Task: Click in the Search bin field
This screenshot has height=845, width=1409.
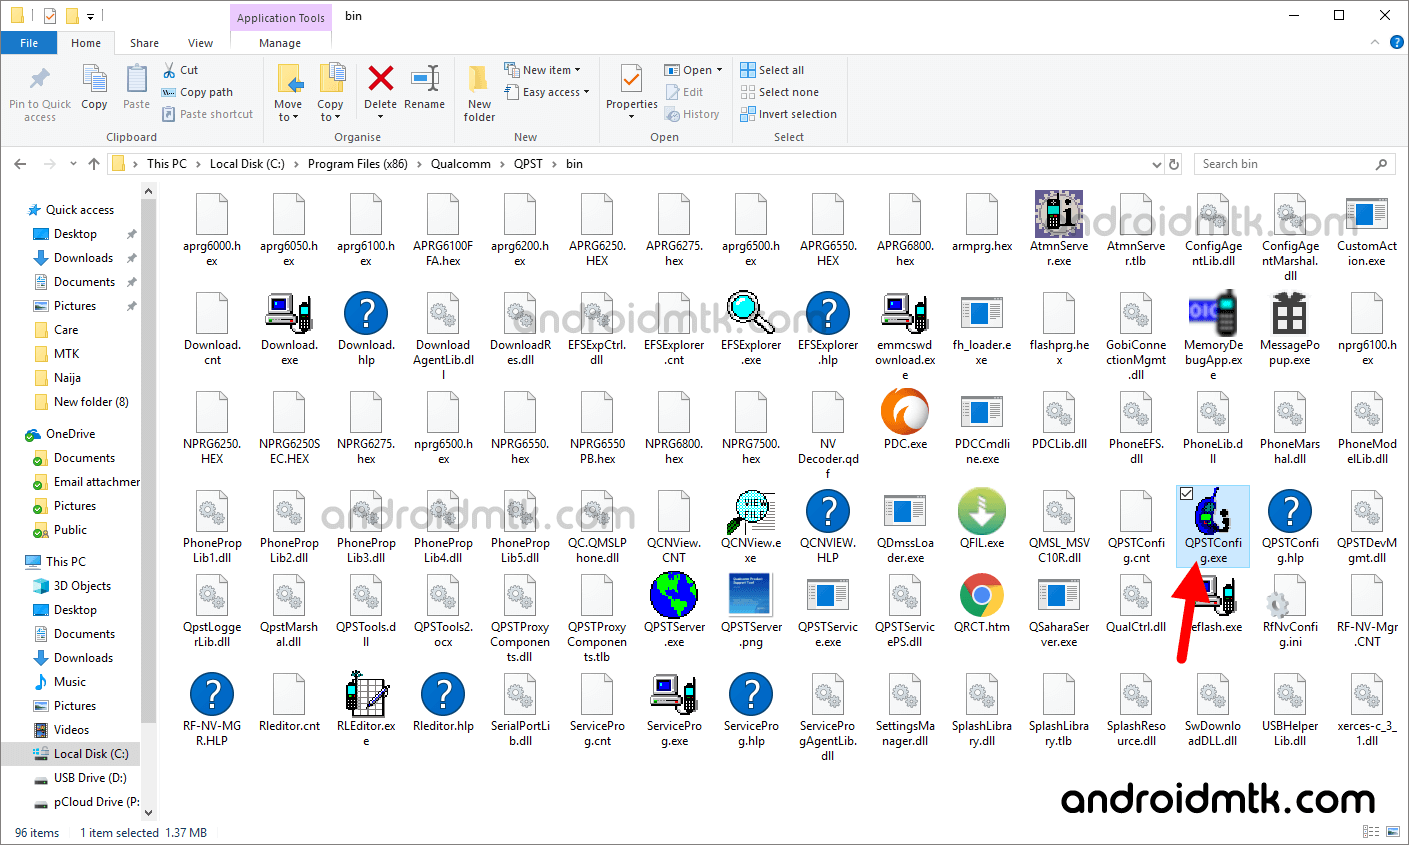Action: (1295, 164)
